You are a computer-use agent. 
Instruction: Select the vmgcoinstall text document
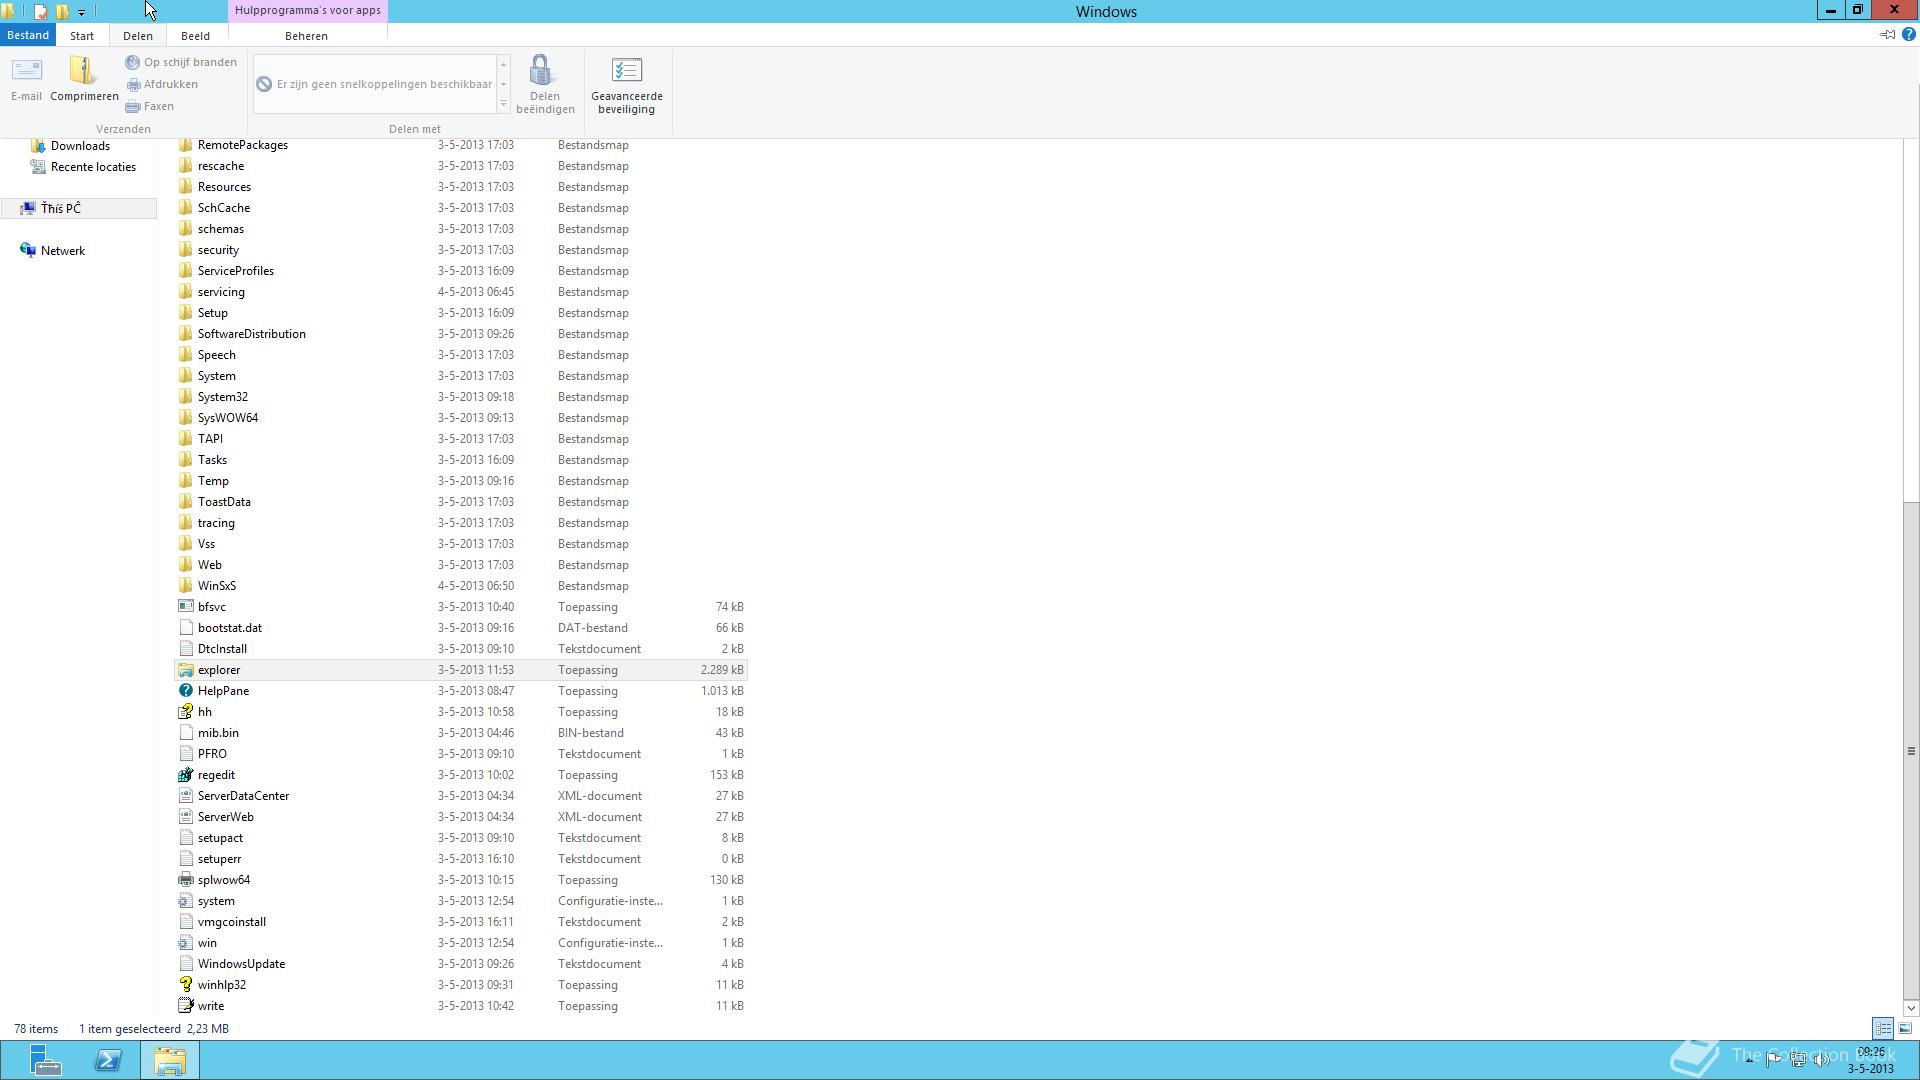(x=461, y=922)
